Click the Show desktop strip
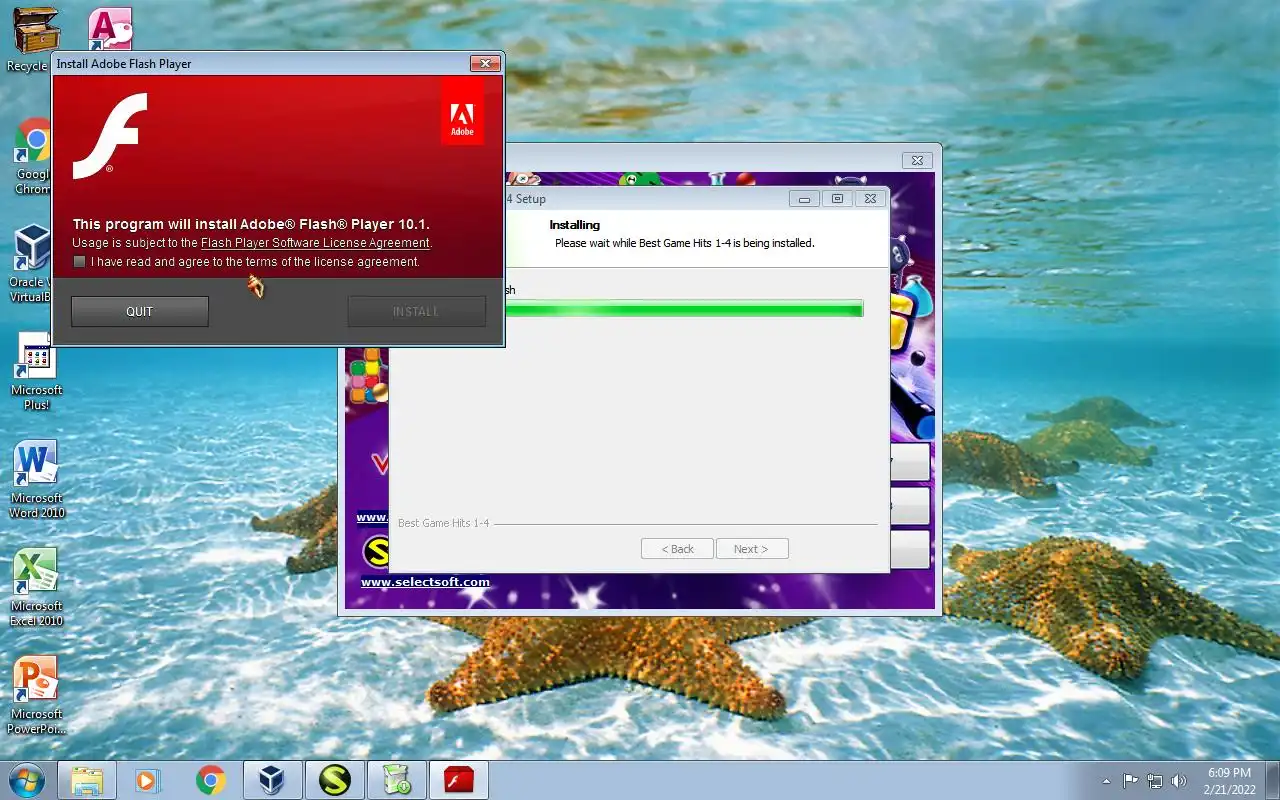 point(1272,781)
